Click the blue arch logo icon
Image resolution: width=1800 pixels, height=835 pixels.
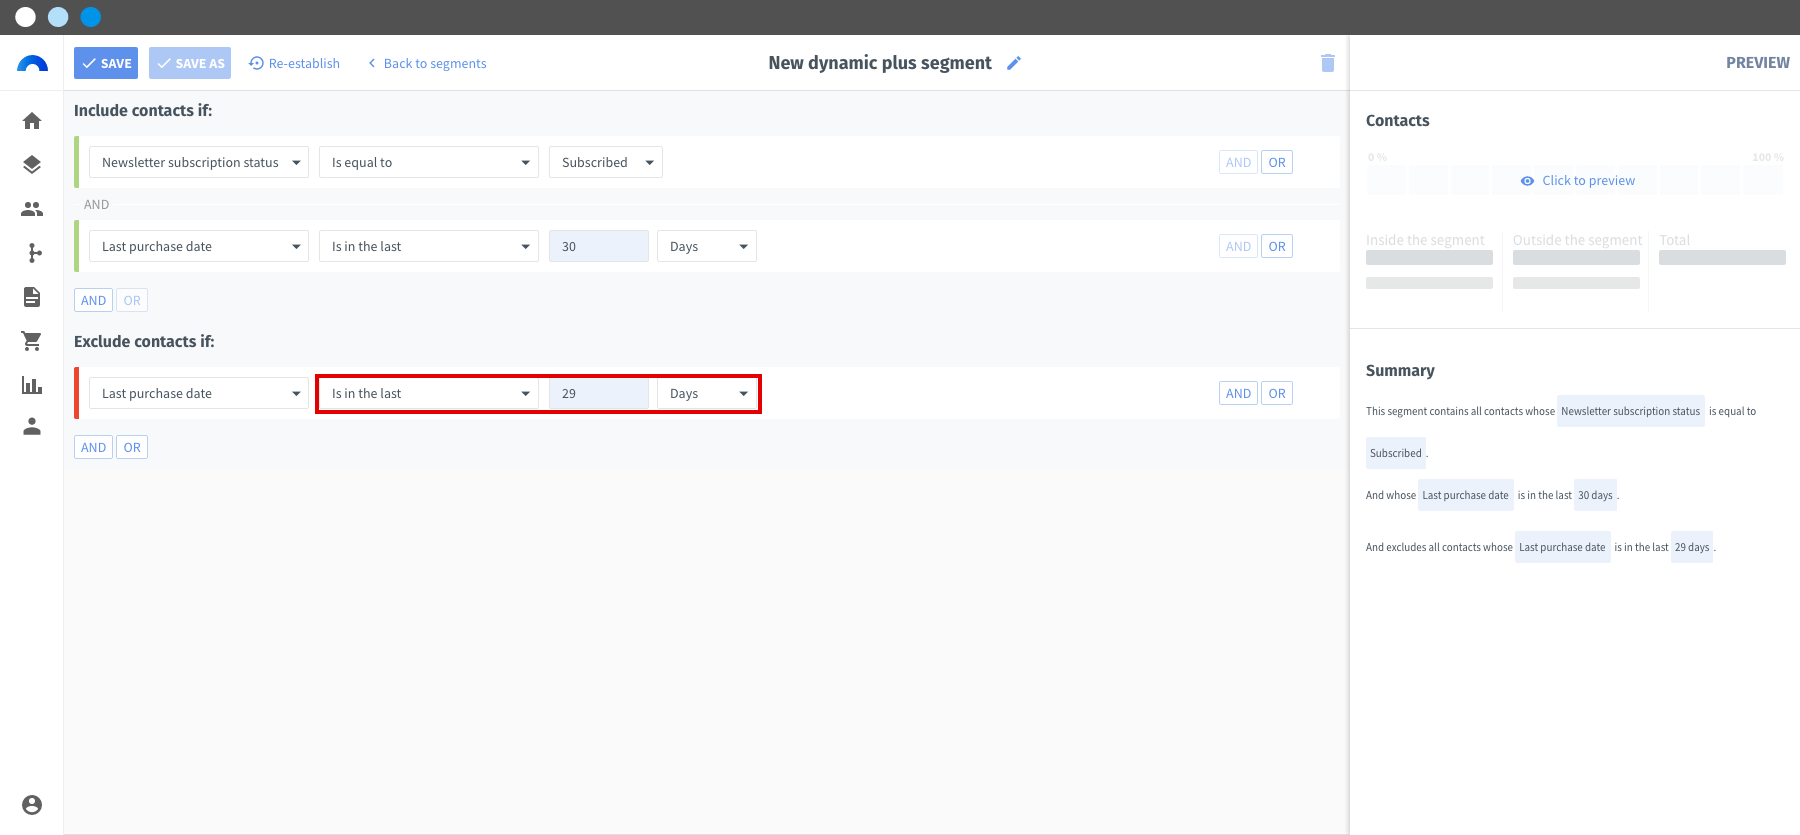coord(32,63)
